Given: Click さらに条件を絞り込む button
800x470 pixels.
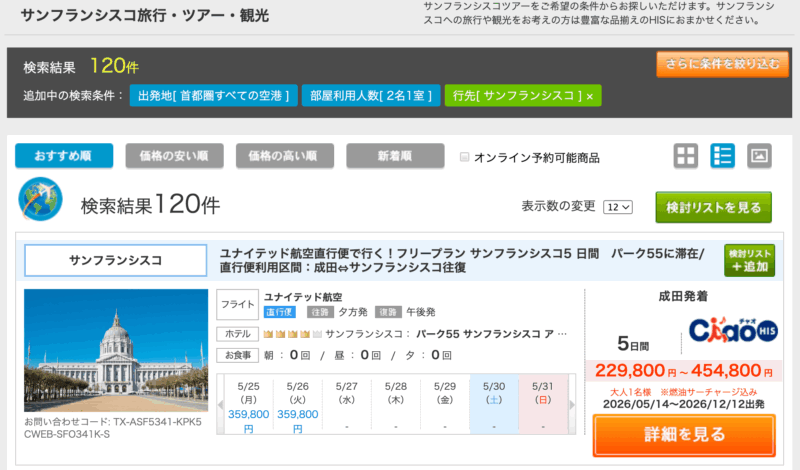Looking at the screenshot, I should 715,65.
